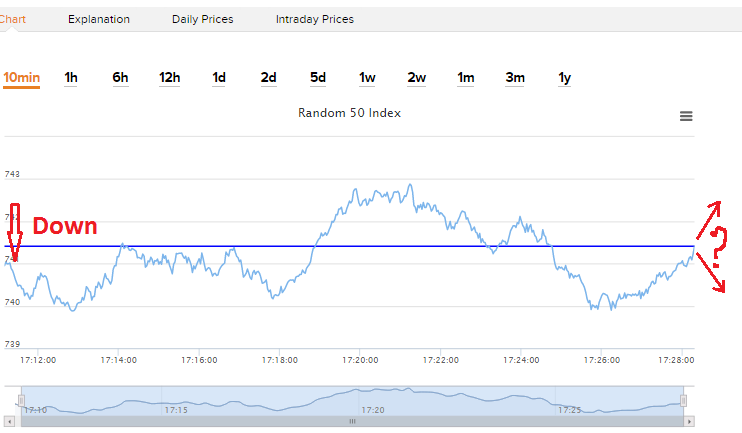Screen dimensions: 742x433
Task: Click the left navigator range handle
Action: pos(21,401)
